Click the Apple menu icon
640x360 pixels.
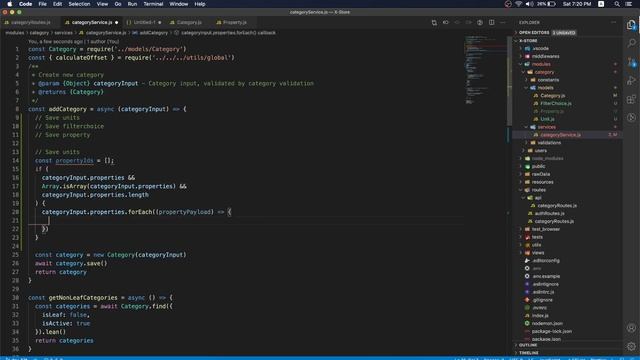click(9, 4)
